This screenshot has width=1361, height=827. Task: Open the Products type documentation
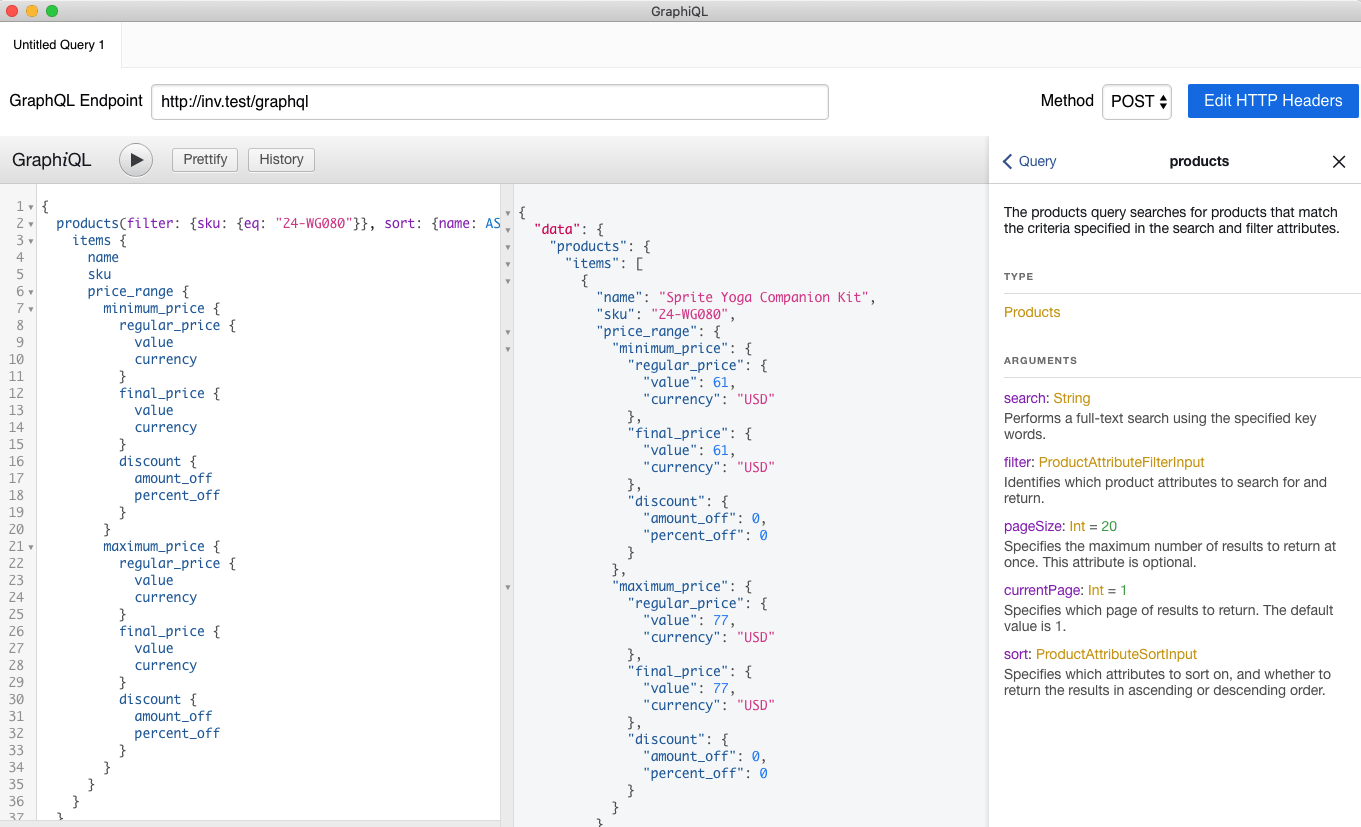tap(1031, 312)
